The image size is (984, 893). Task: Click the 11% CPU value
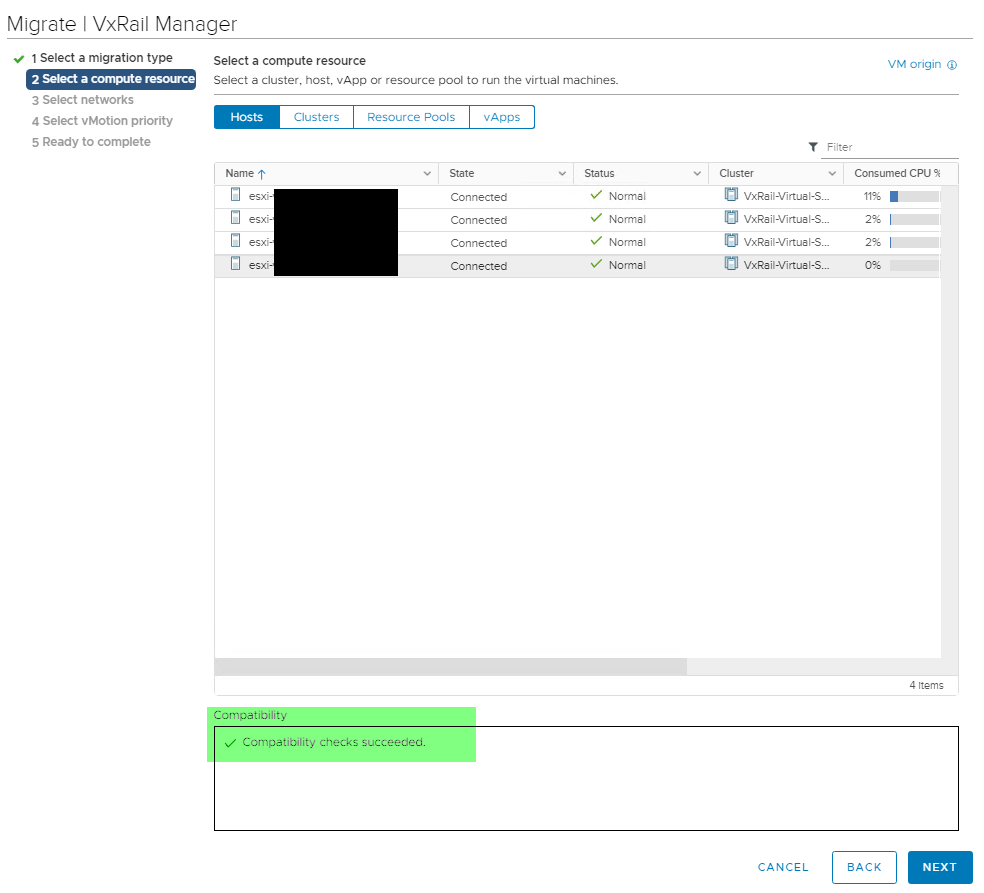pyautogui.click(x=872, y=196)
